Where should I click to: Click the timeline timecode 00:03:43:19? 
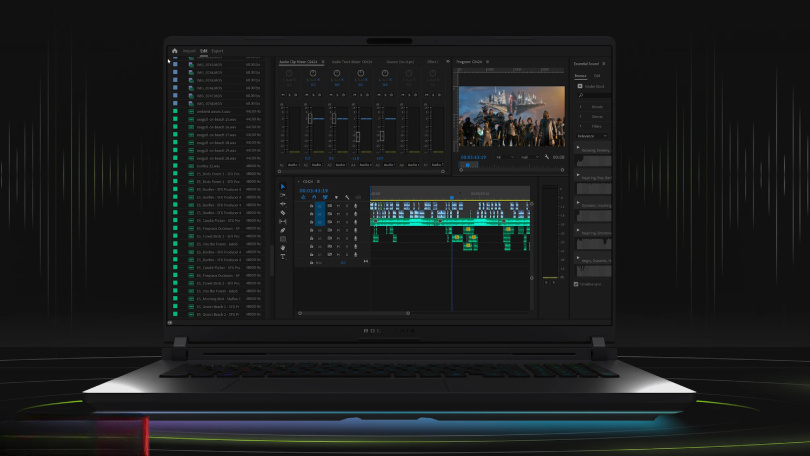tap(314, 191)
